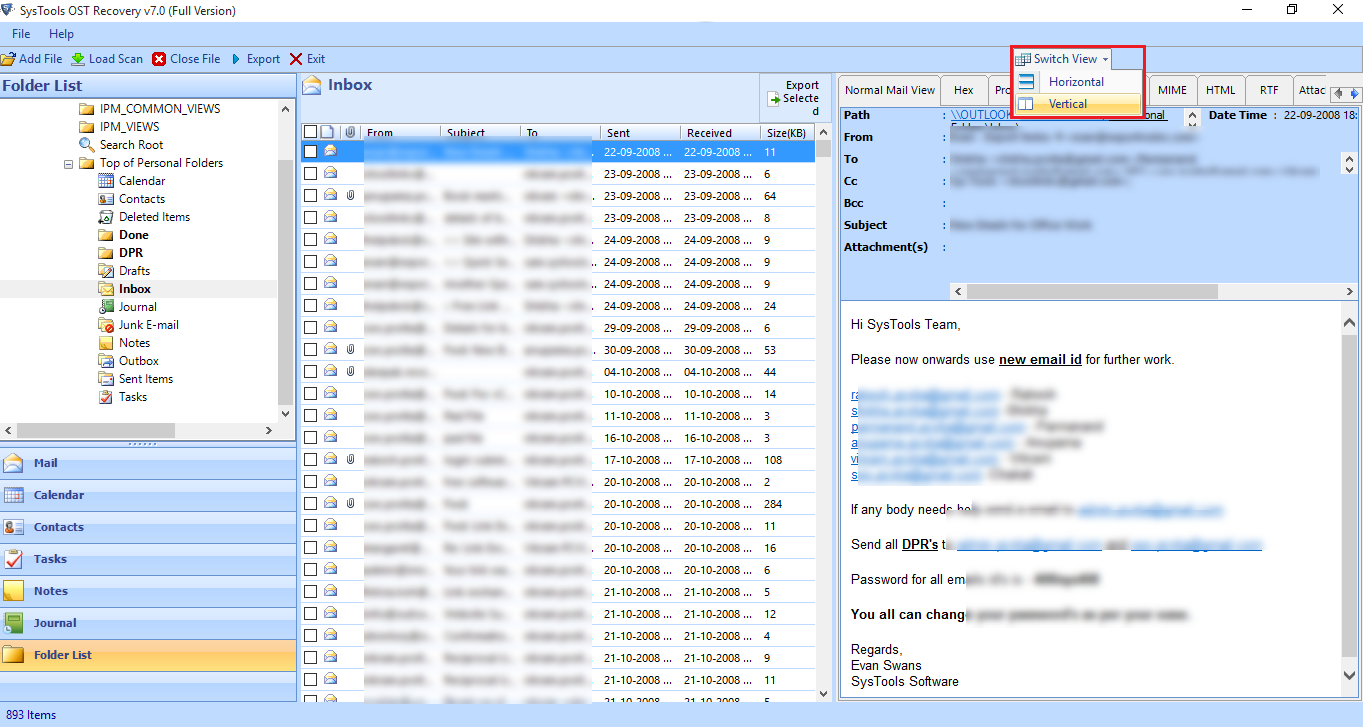The image size is (1363, 727).
Task: Select the Normal Mail View tab
Action: tap(890, 90)
